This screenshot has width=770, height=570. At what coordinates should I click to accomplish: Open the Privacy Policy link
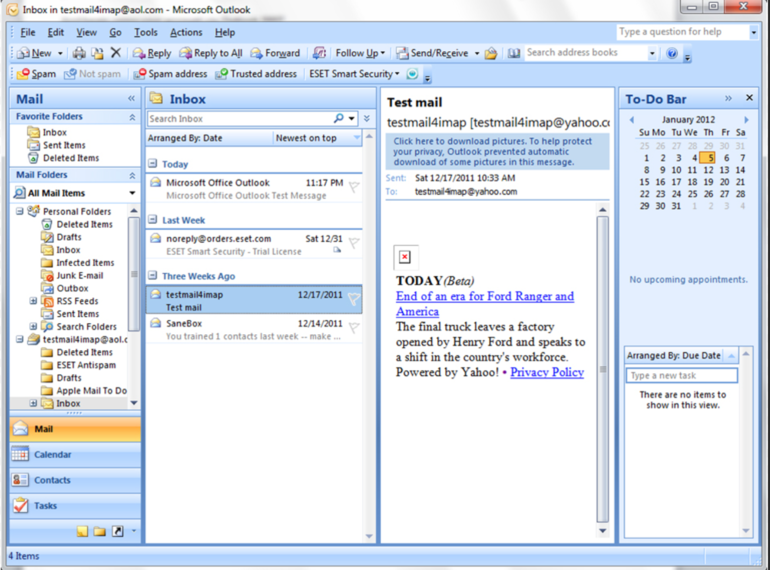coord(547,372)
